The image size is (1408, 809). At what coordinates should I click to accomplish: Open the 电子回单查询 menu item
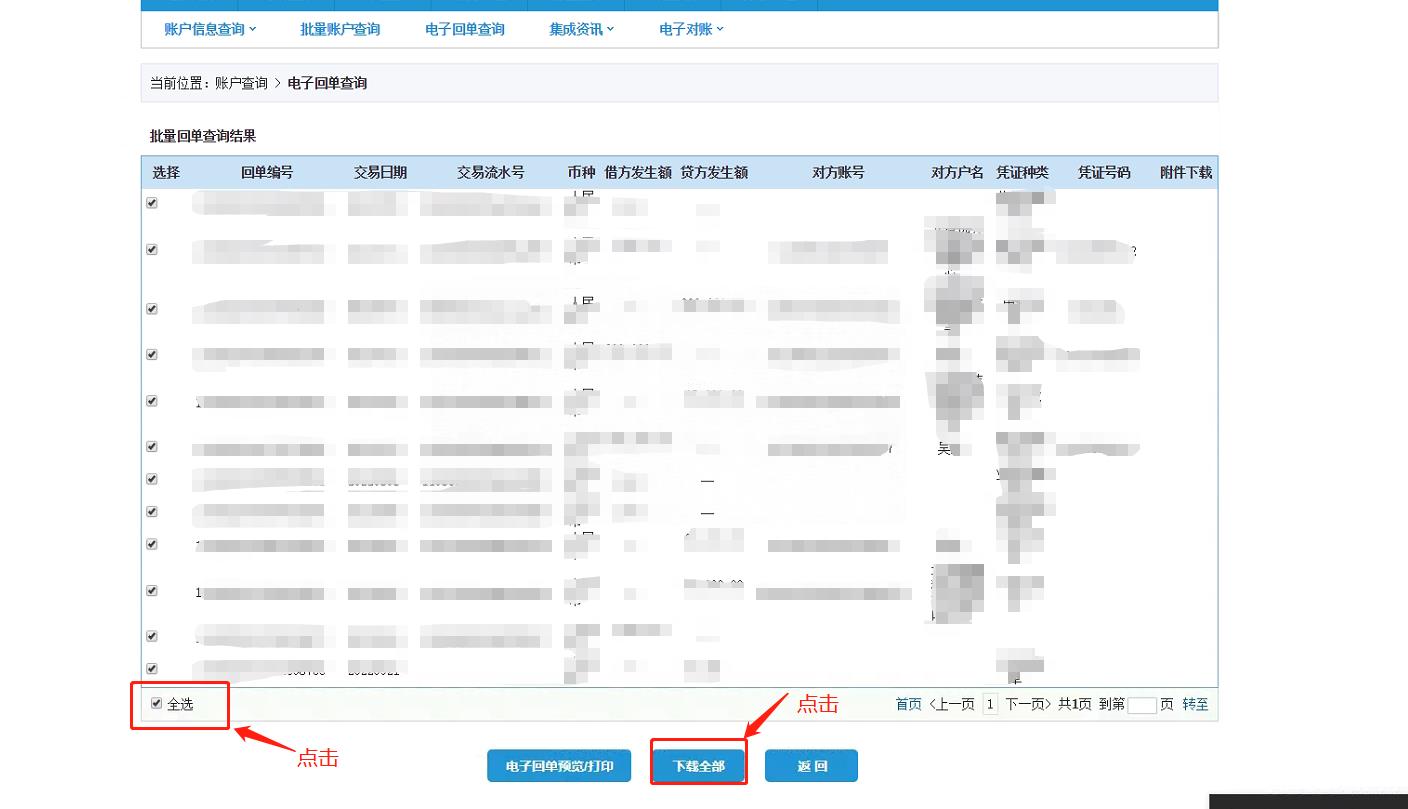coord(464,29)
